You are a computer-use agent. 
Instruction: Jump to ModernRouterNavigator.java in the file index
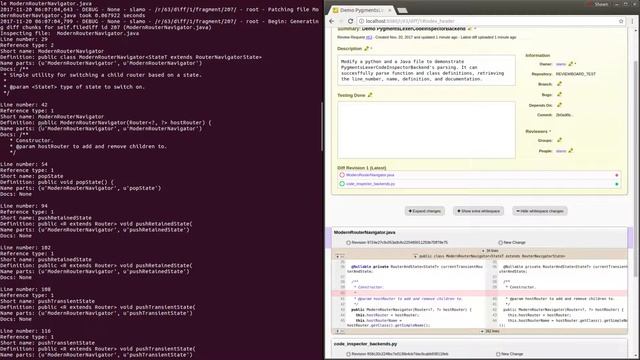click(370, 175)
